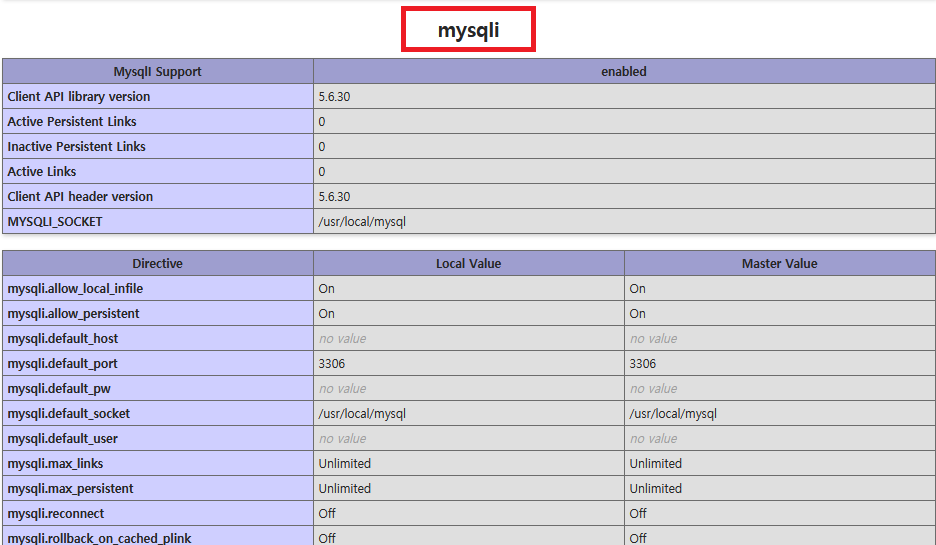Select 5.6.30 in Client API library version row
The width and height of the screenshot is (936, 545).
[334, 97]
